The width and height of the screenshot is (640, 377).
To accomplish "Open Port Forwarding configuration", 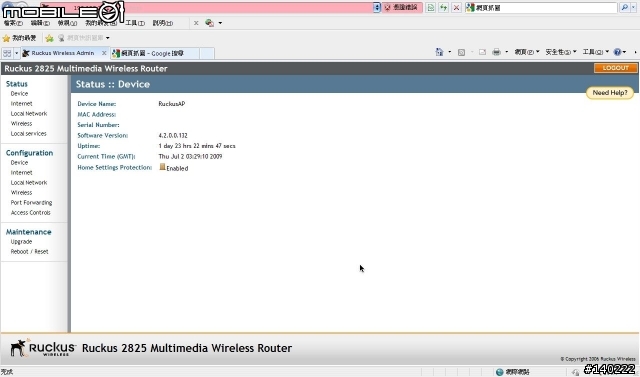I will coord(31,202).
